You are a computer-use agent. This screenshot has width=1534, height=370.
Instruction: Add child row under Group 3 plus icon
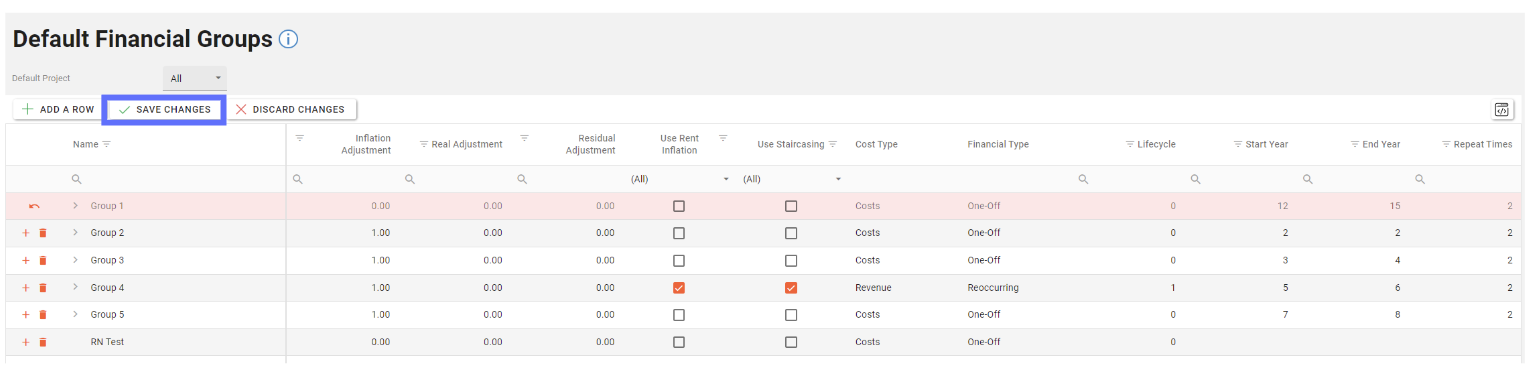pyautogui.click(x=26, y=260)
